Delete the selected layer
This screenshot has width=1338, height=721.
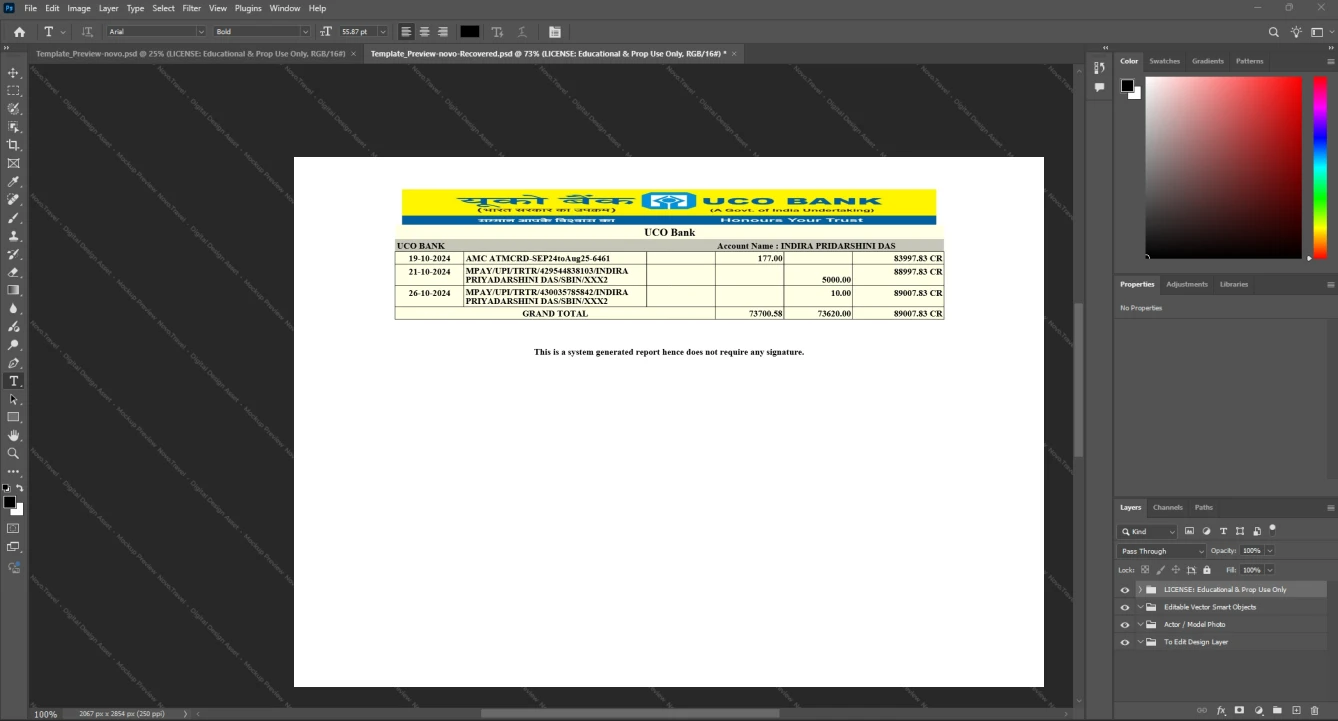pos(1315,710)
